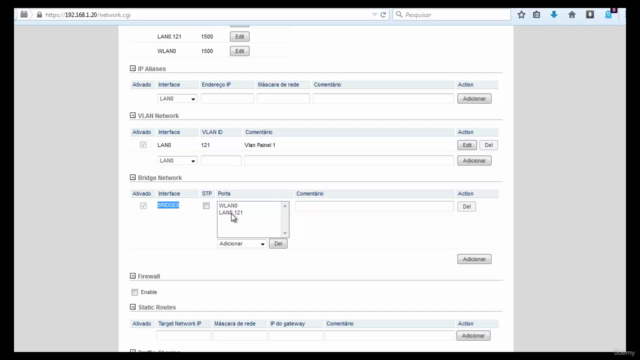Click the VLAN ID value 121
This screenshot has width=640, height=360.
click(x=205, y=145)
